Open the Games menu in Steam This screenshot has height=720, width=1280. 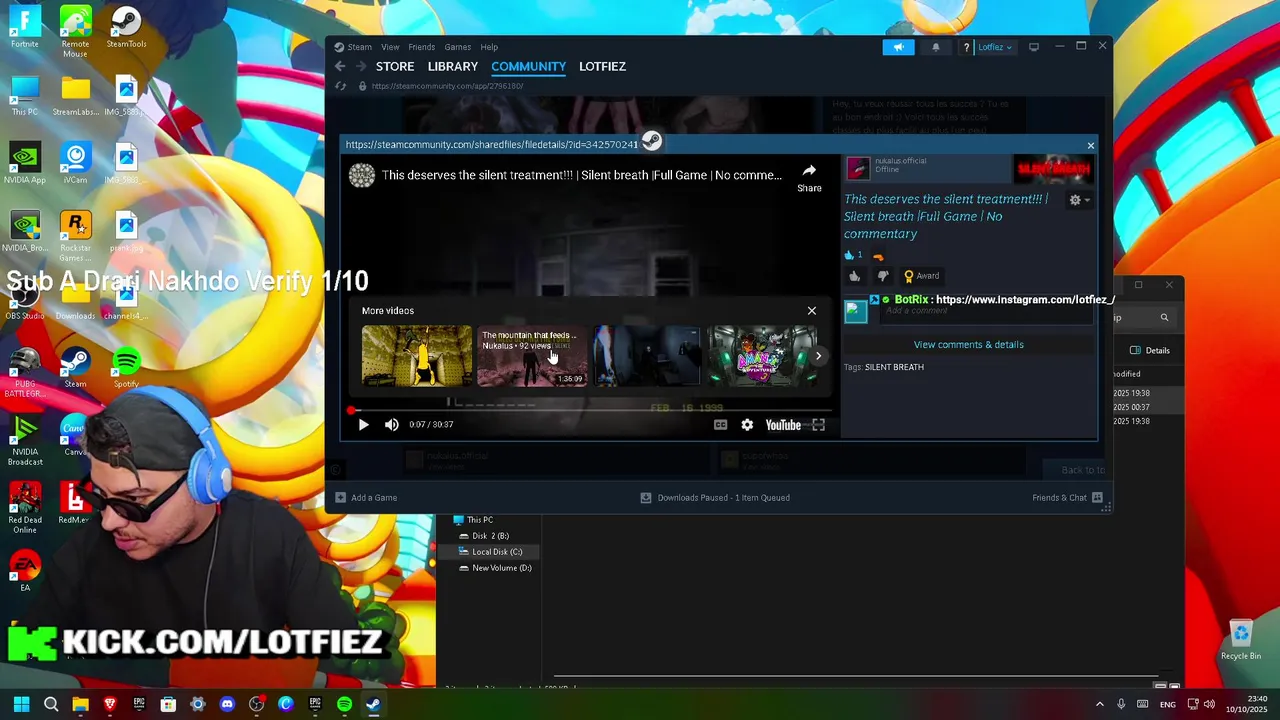pyautogui.click(x=457, y=47)
